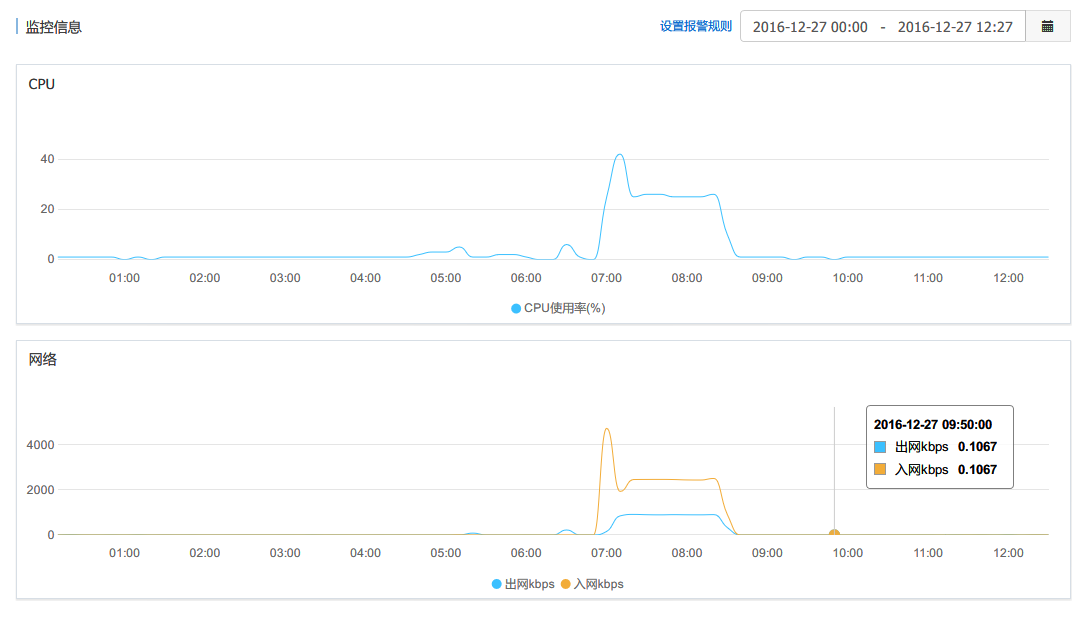Click the end date 2016-12-27 12:27 field
Image resolution: width=1085 pixels, height=644 pixels.
(x=954, y=27)
